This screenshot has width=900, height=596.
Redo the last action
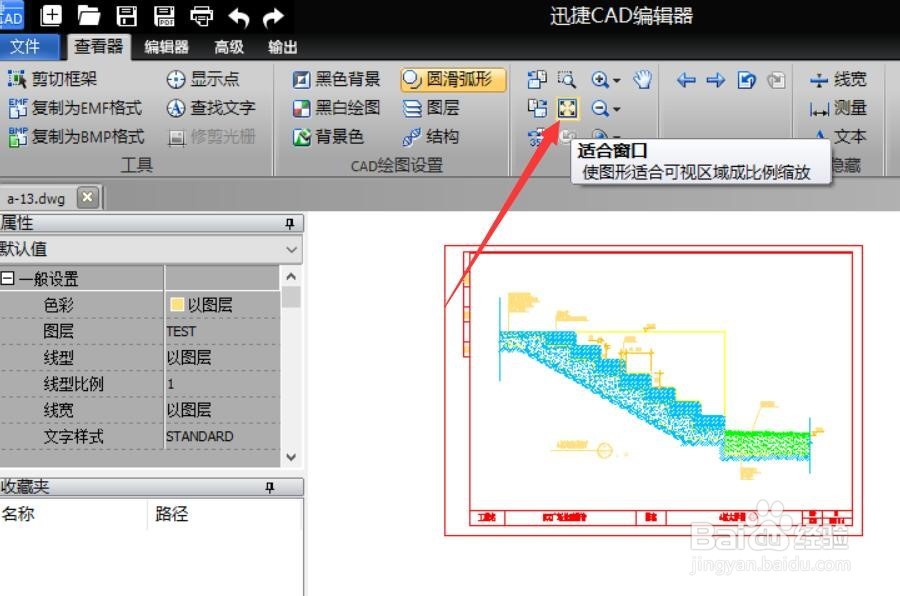point(273,17)
